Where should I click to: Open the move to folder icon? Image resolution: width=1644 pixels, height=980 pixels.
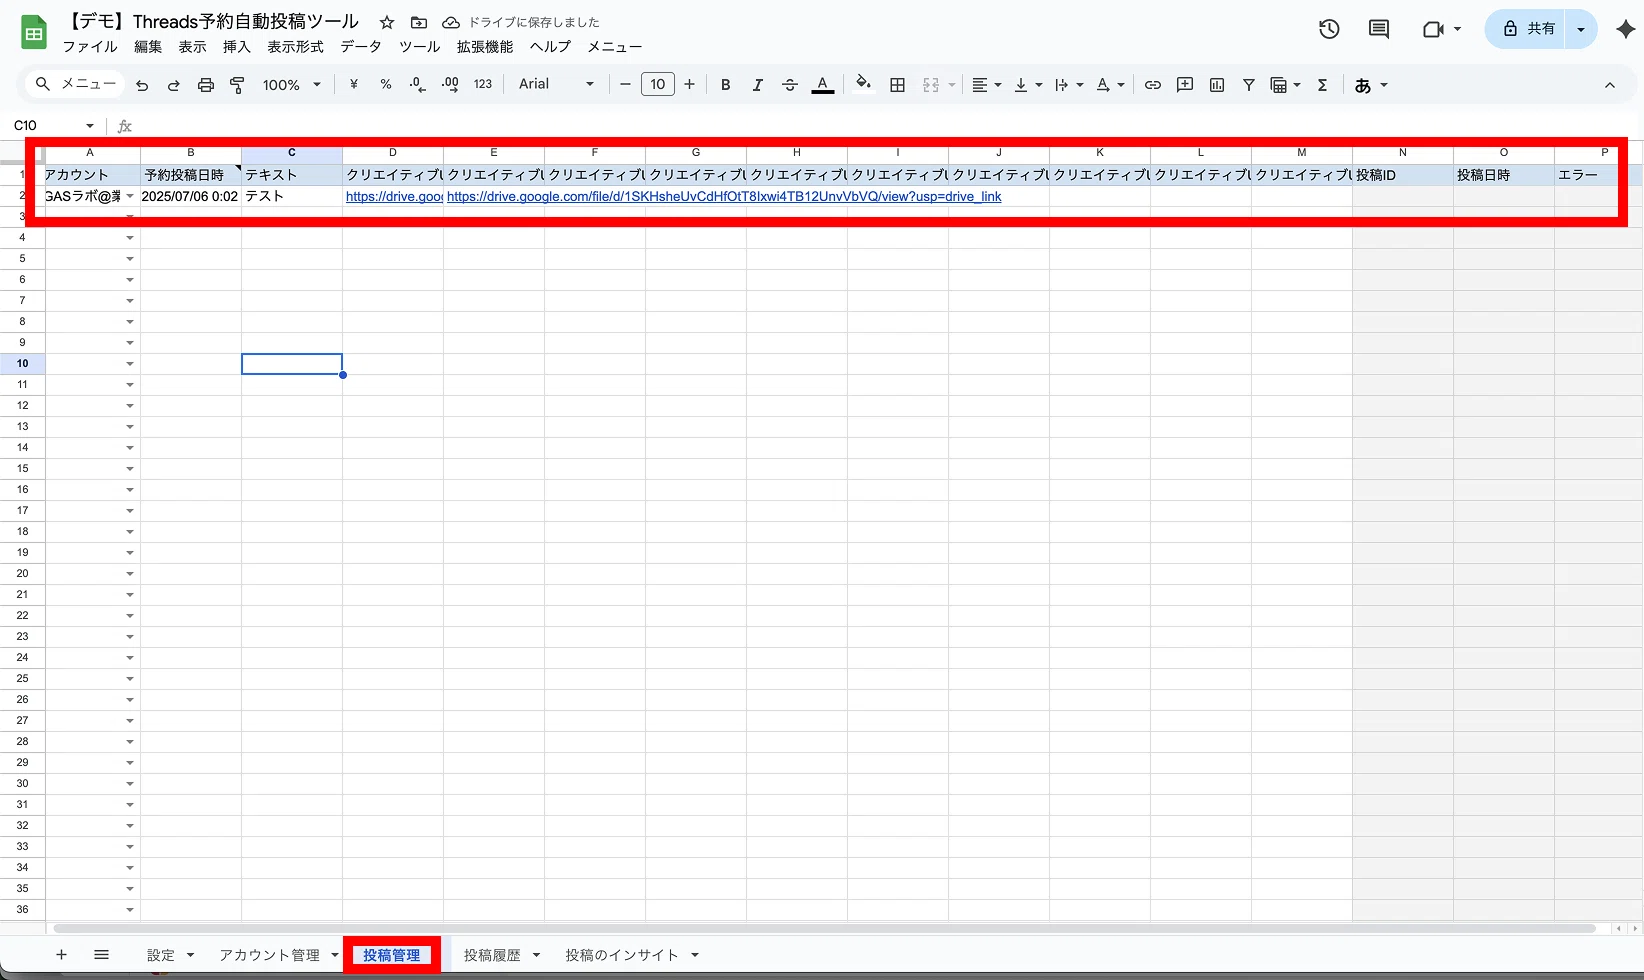point(419,22)
